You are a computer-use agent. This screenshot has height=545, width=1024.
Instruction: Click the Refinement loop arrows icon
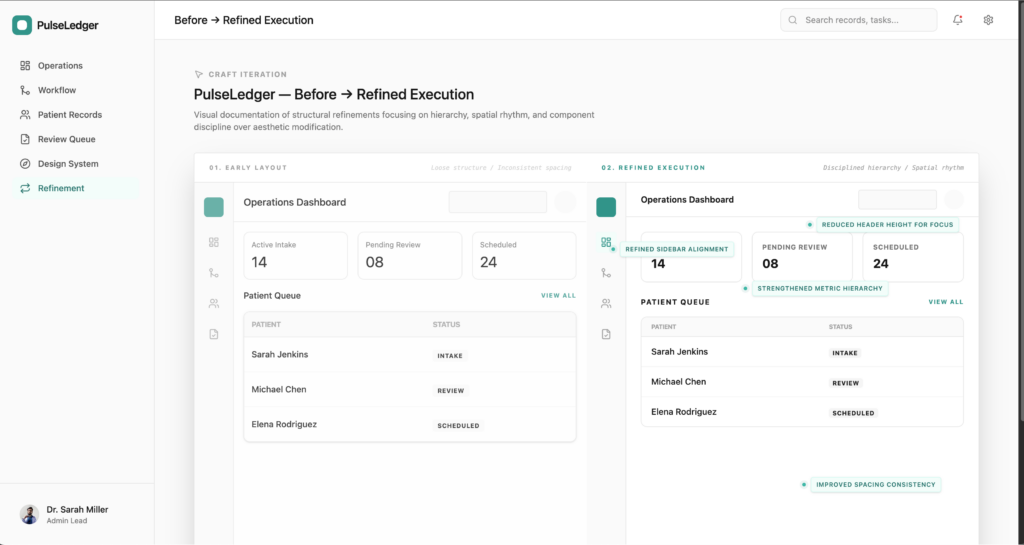[x=25, y=188]
